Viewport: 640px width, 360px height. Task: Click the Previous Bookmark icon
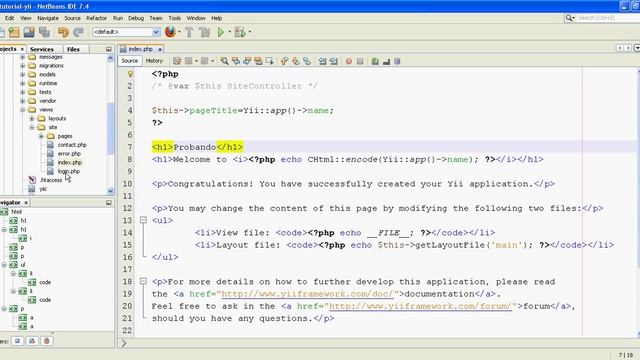pyautogui.click(x=284, y=61)
